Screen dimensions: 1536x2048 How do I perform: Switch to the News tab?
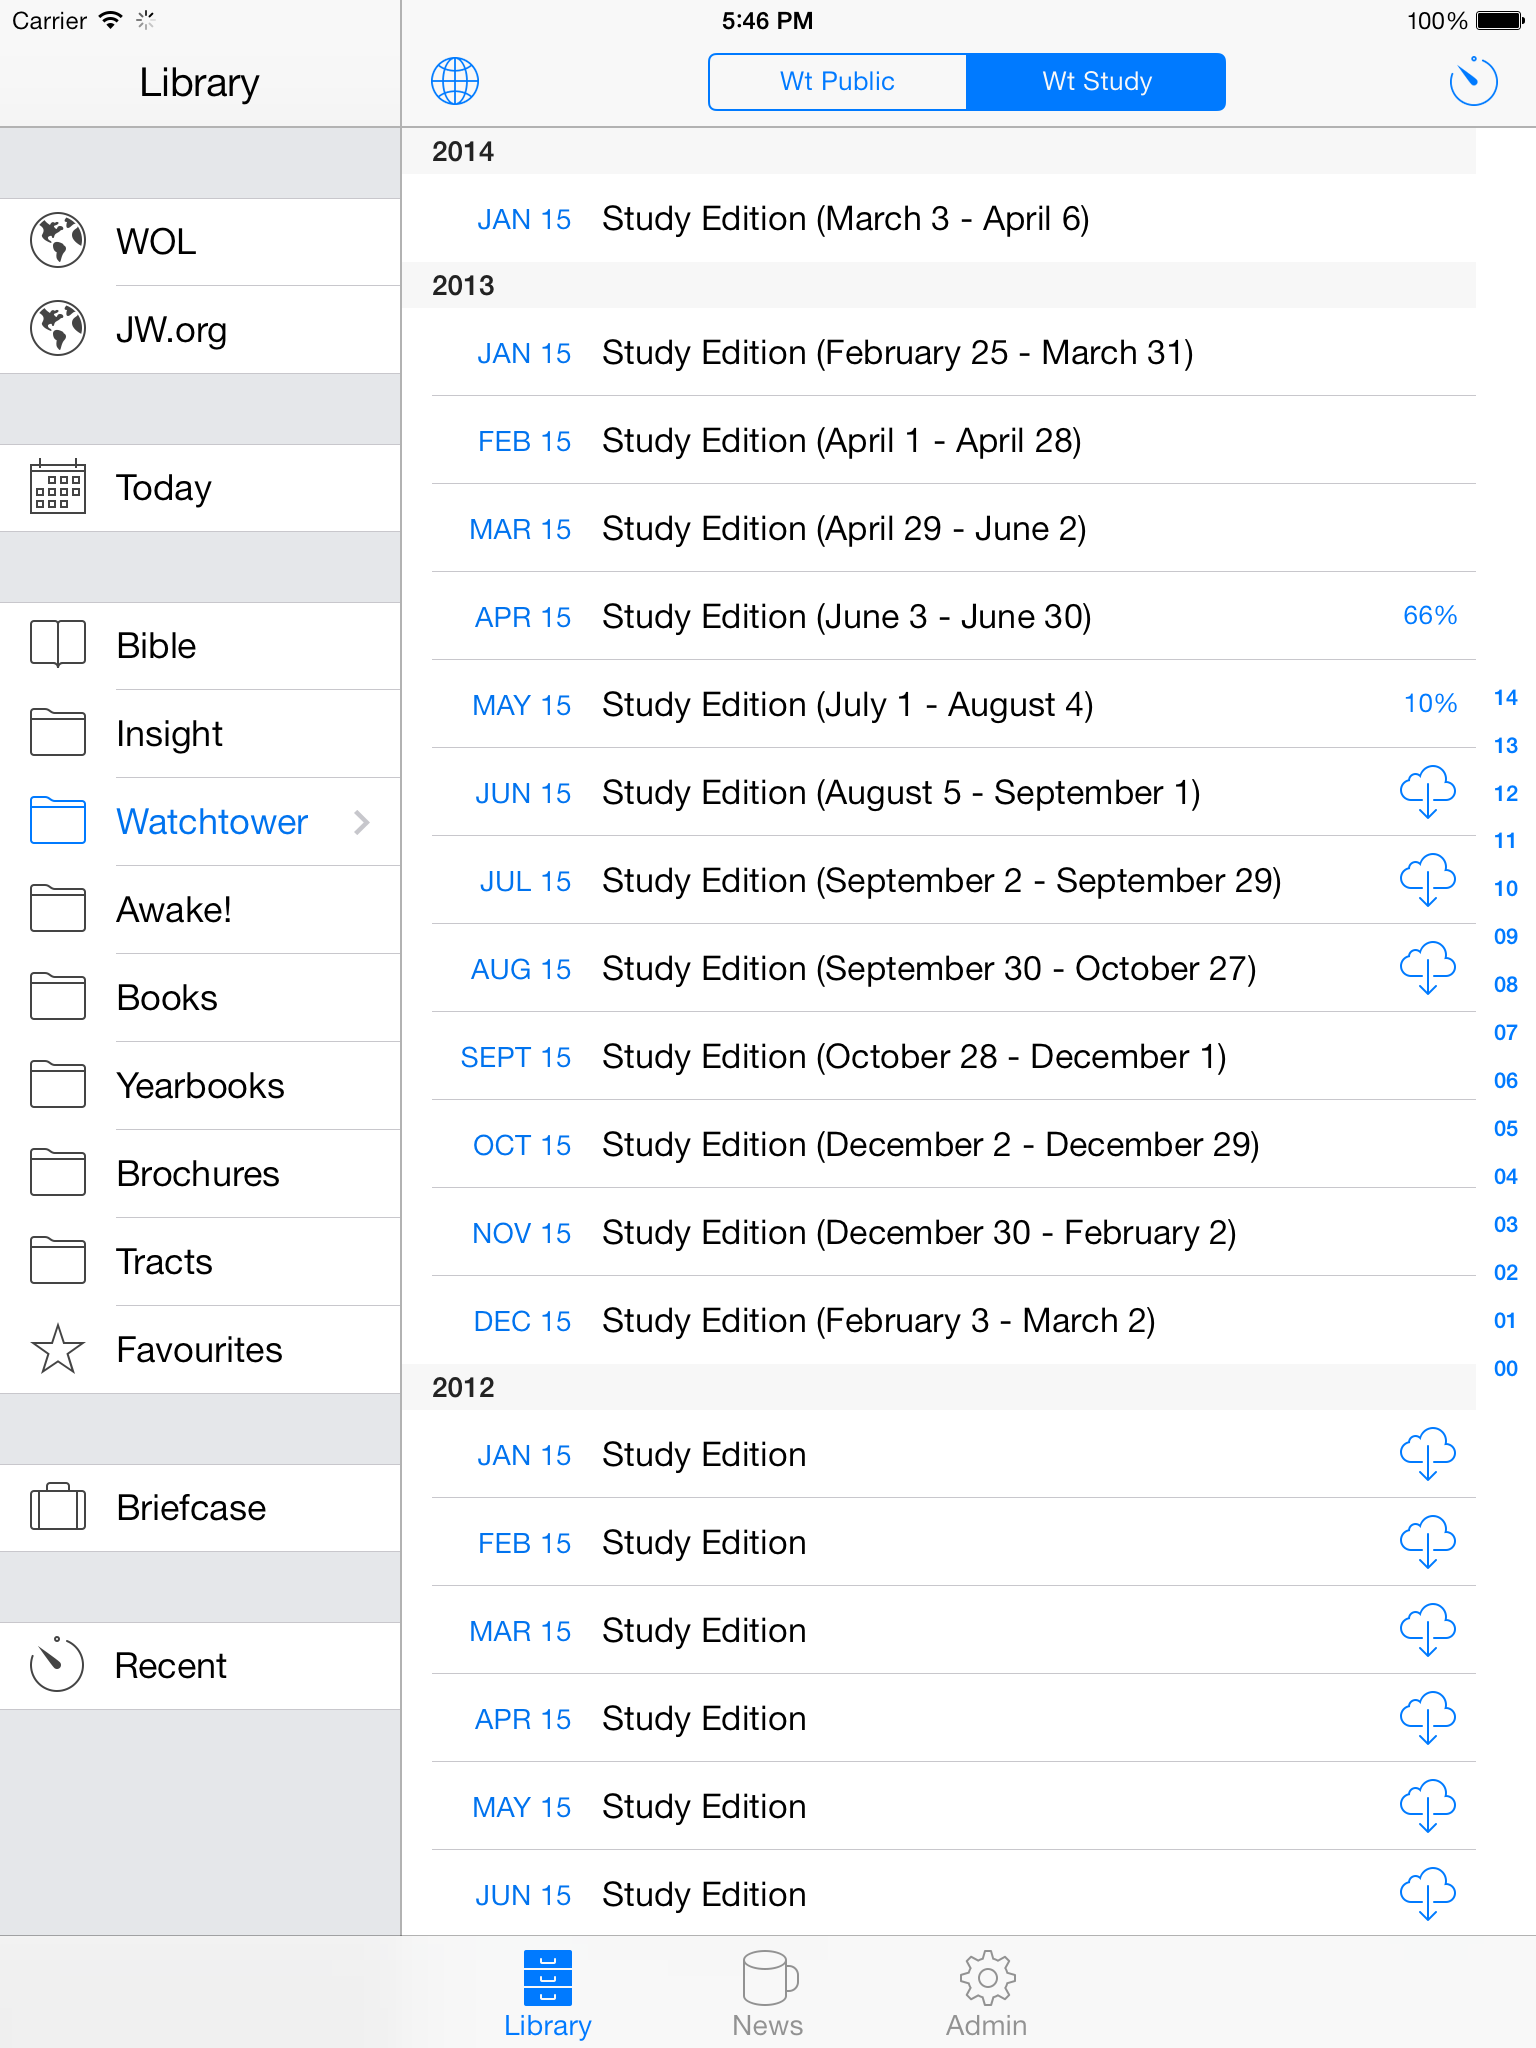coord(768,1993)
